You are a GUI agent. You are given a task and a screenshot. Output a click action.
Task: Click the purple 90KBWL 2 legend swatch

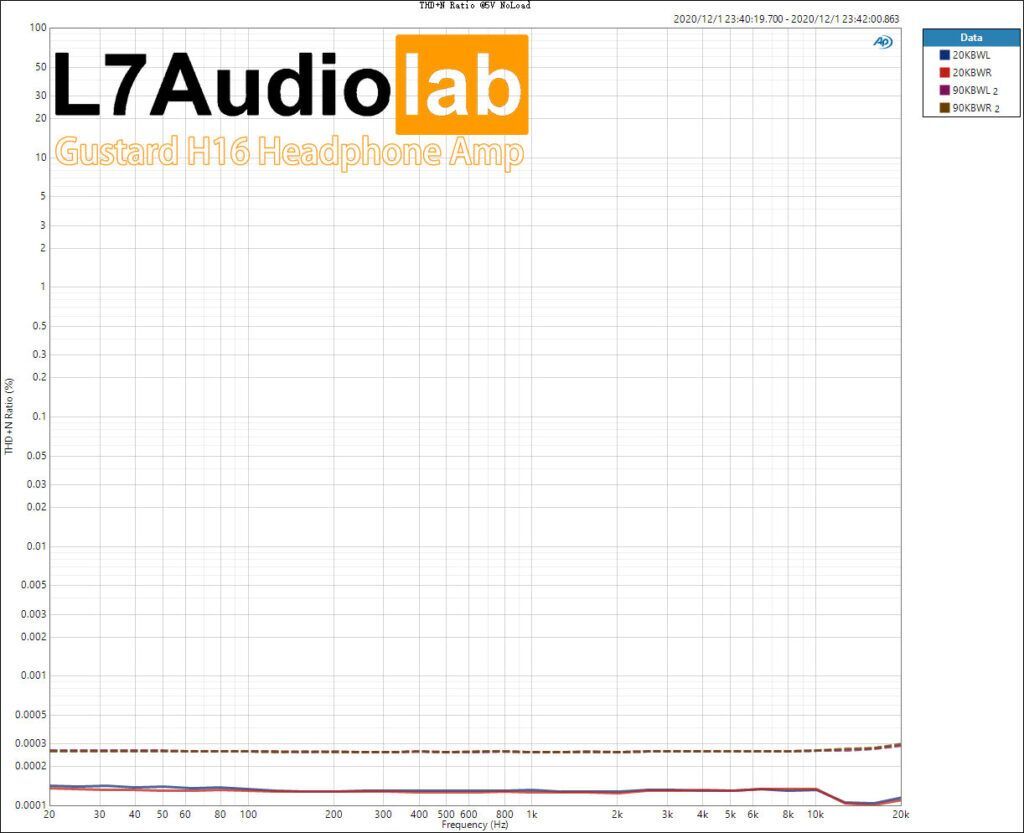pos(944,90)
